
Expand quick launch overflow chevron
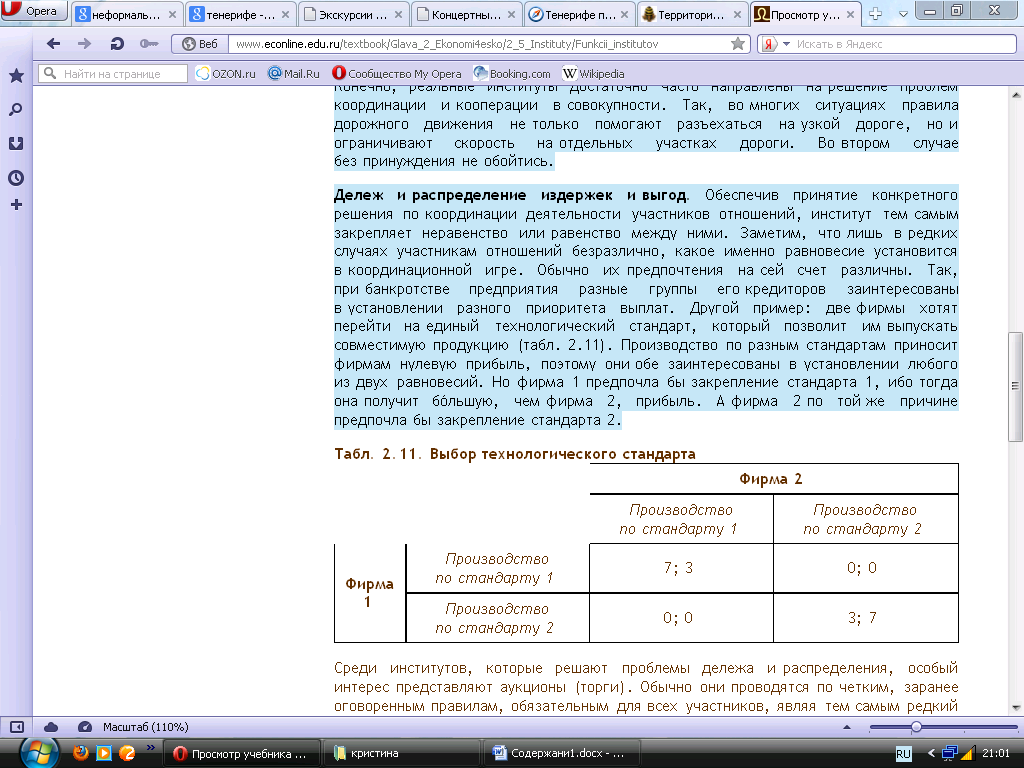(x=151, y=748)
